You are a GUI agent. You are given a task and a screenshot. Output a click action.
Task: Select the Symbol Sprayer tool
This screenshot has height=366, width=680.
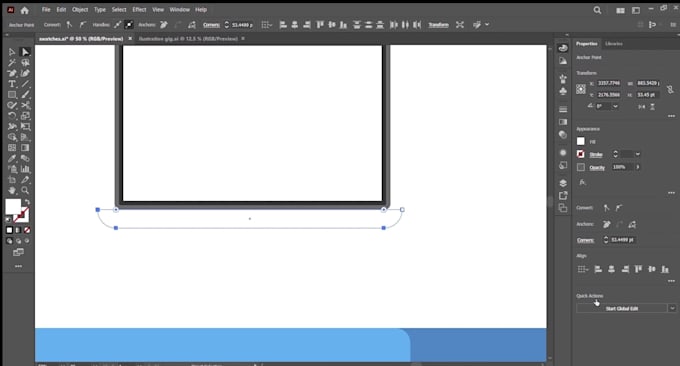tap(12, 169)
